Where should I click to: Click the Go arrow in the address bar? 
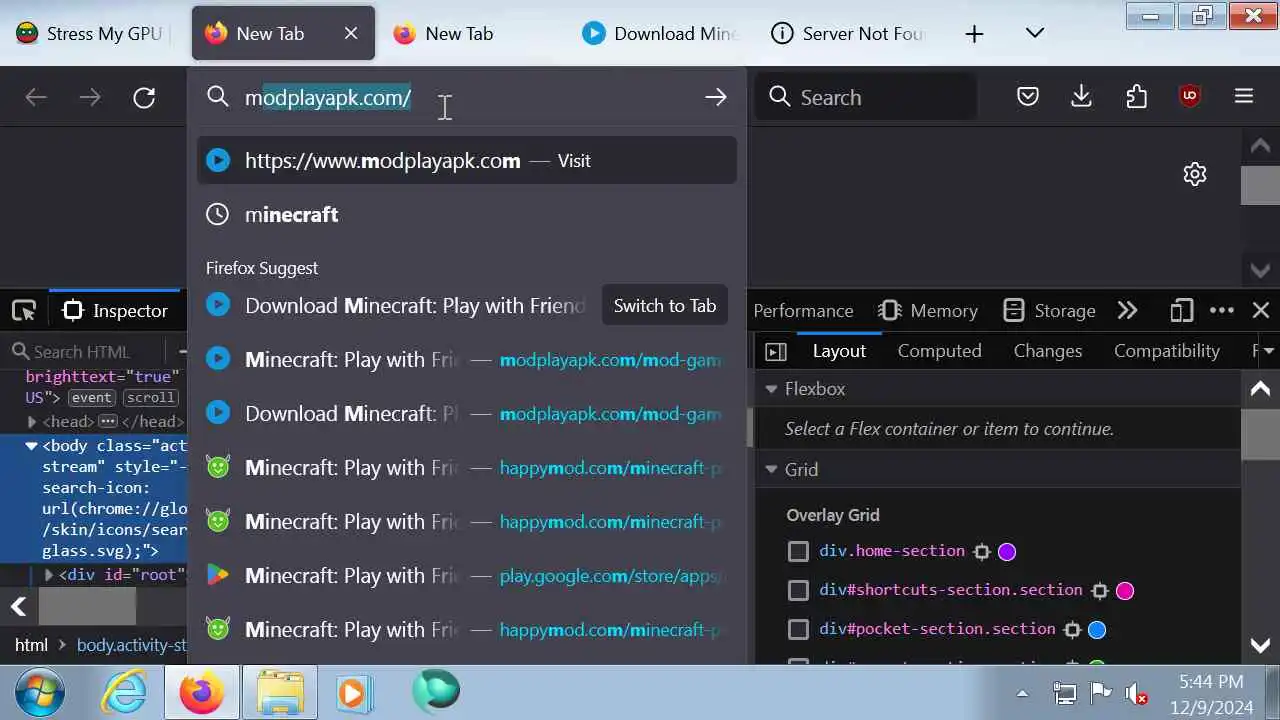715,97
